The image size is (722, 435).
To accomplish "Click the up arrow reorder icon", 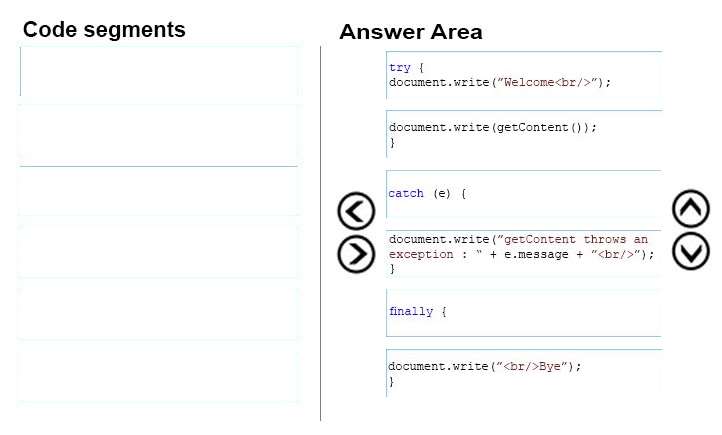I will point(691,209).
